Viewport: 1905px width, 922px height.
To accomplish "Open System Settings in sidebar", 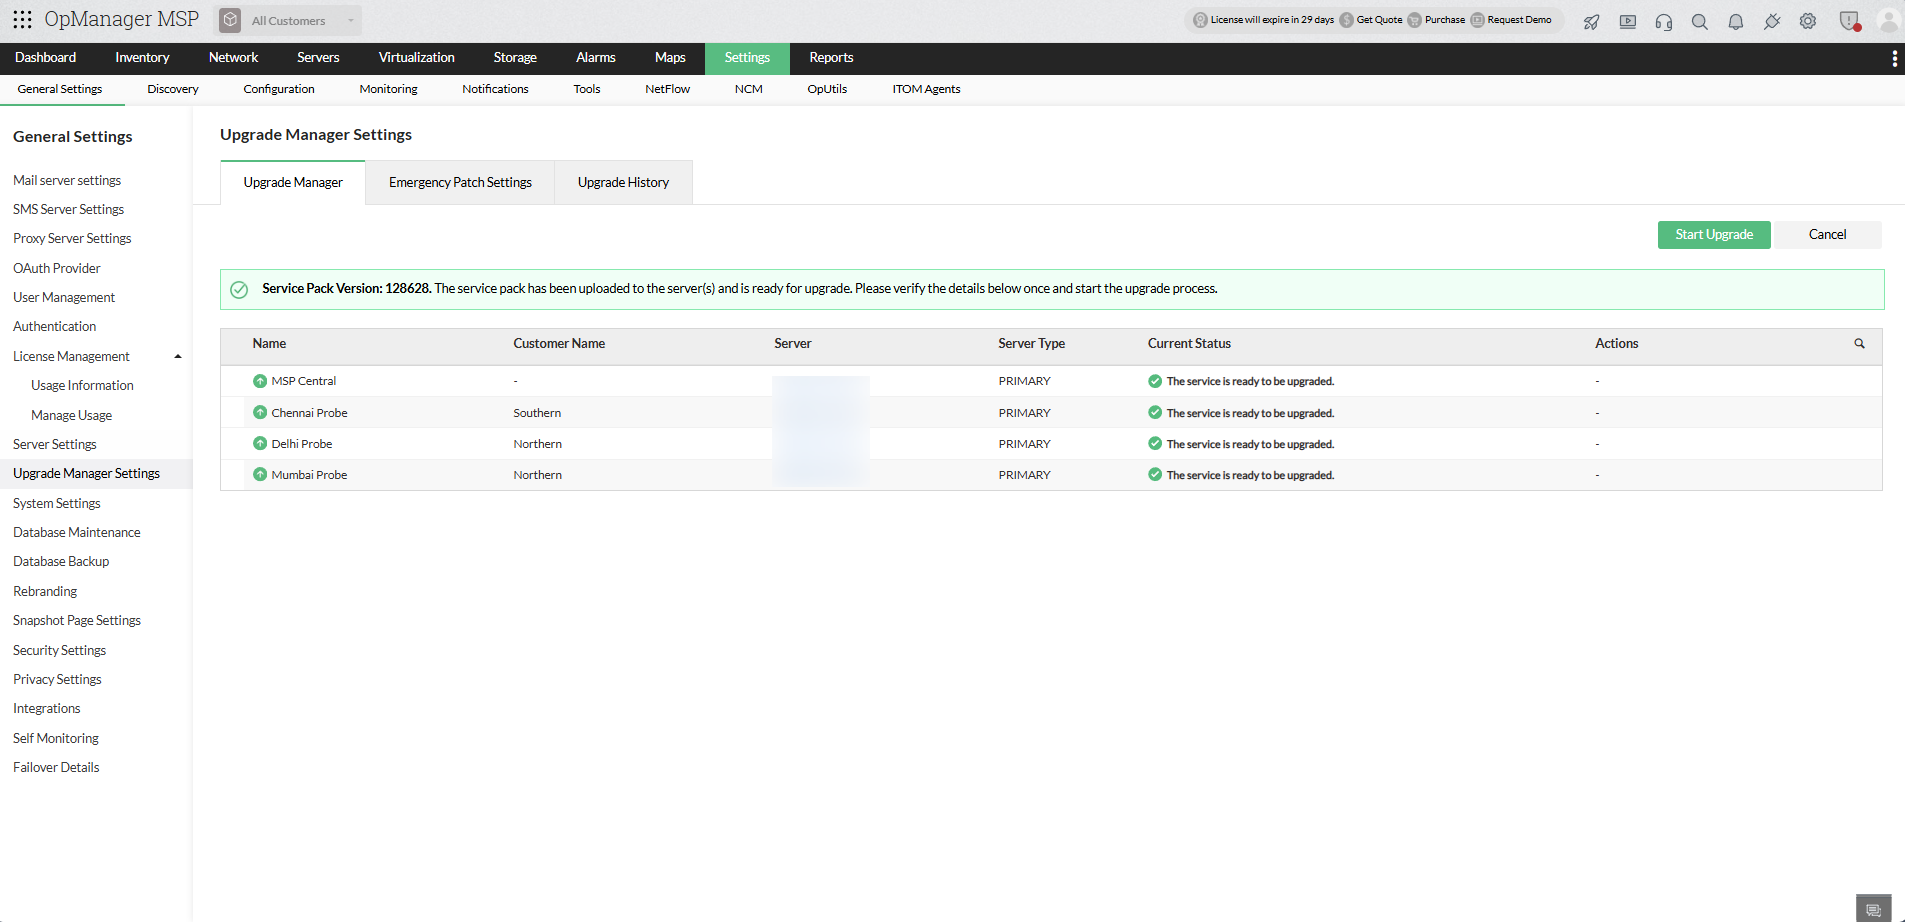I will point(57,504).
